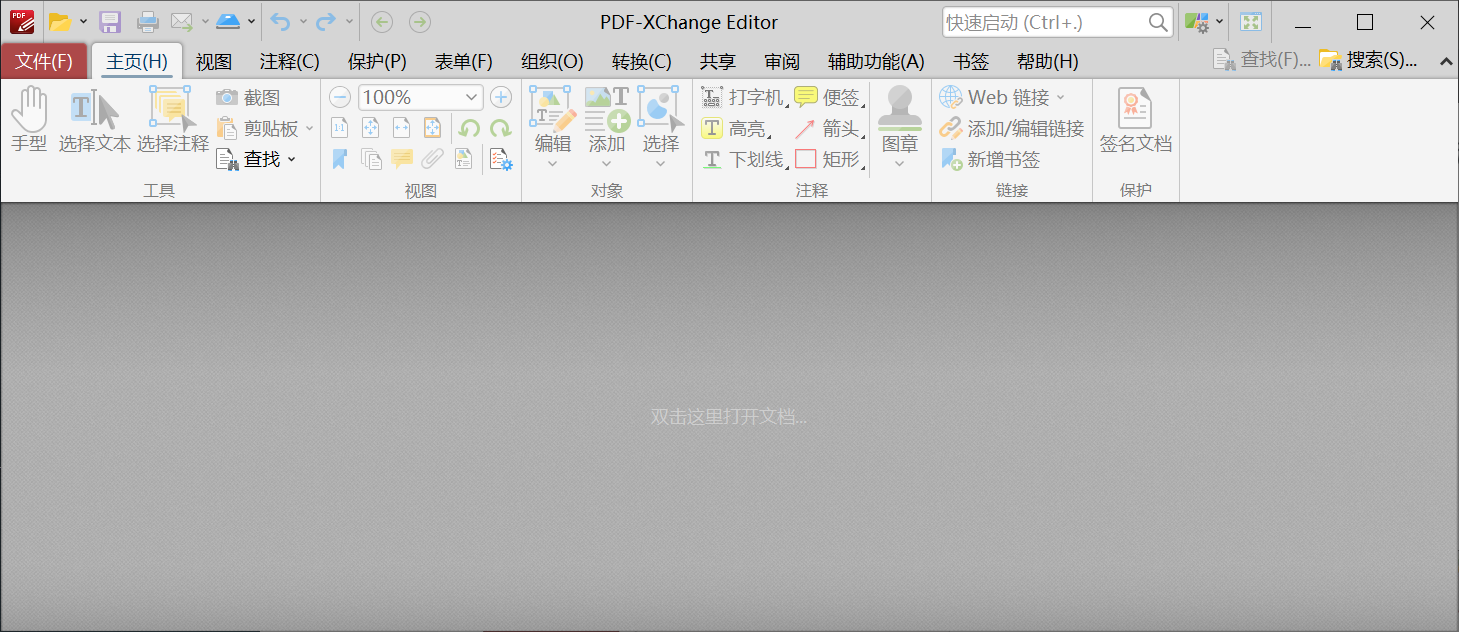Click the 截图 snapshot button
The width and height of the screenshot is (1459, 632).
(249, 97)
